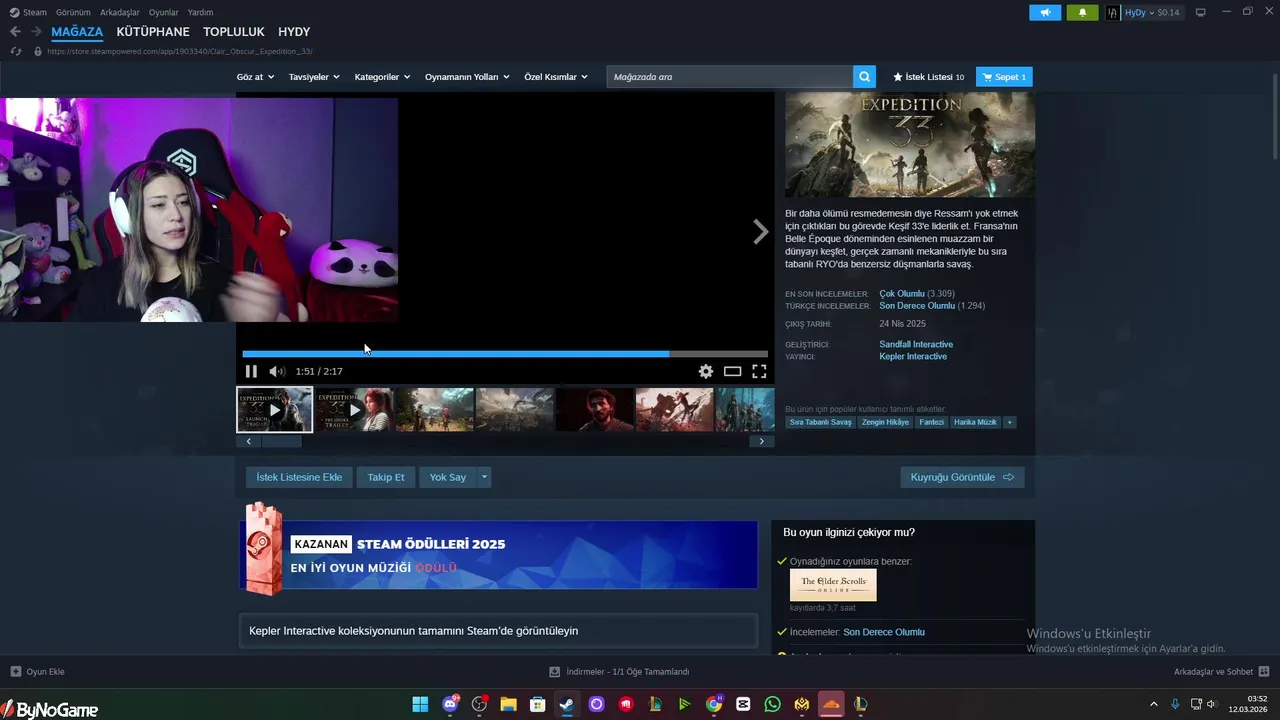Open the Steam Ödülleri 2025 banner
Viewport: 1280px width, 720px height.
click(498, 554)
